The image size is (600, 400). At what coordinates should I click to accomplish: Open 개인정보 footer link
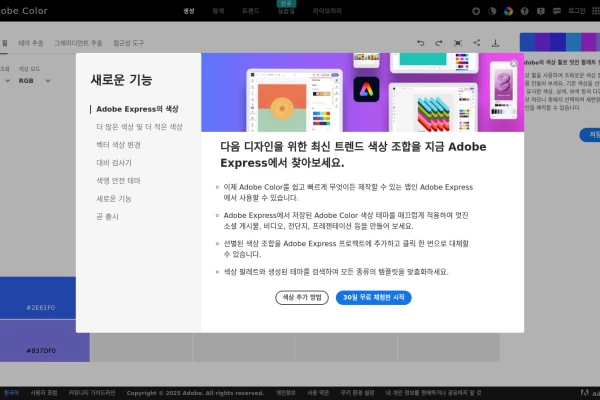pos(286,393)
